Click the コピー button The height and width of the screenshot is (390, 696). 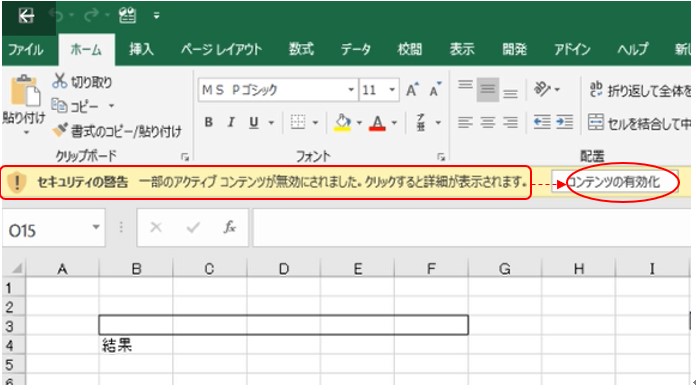75,106
